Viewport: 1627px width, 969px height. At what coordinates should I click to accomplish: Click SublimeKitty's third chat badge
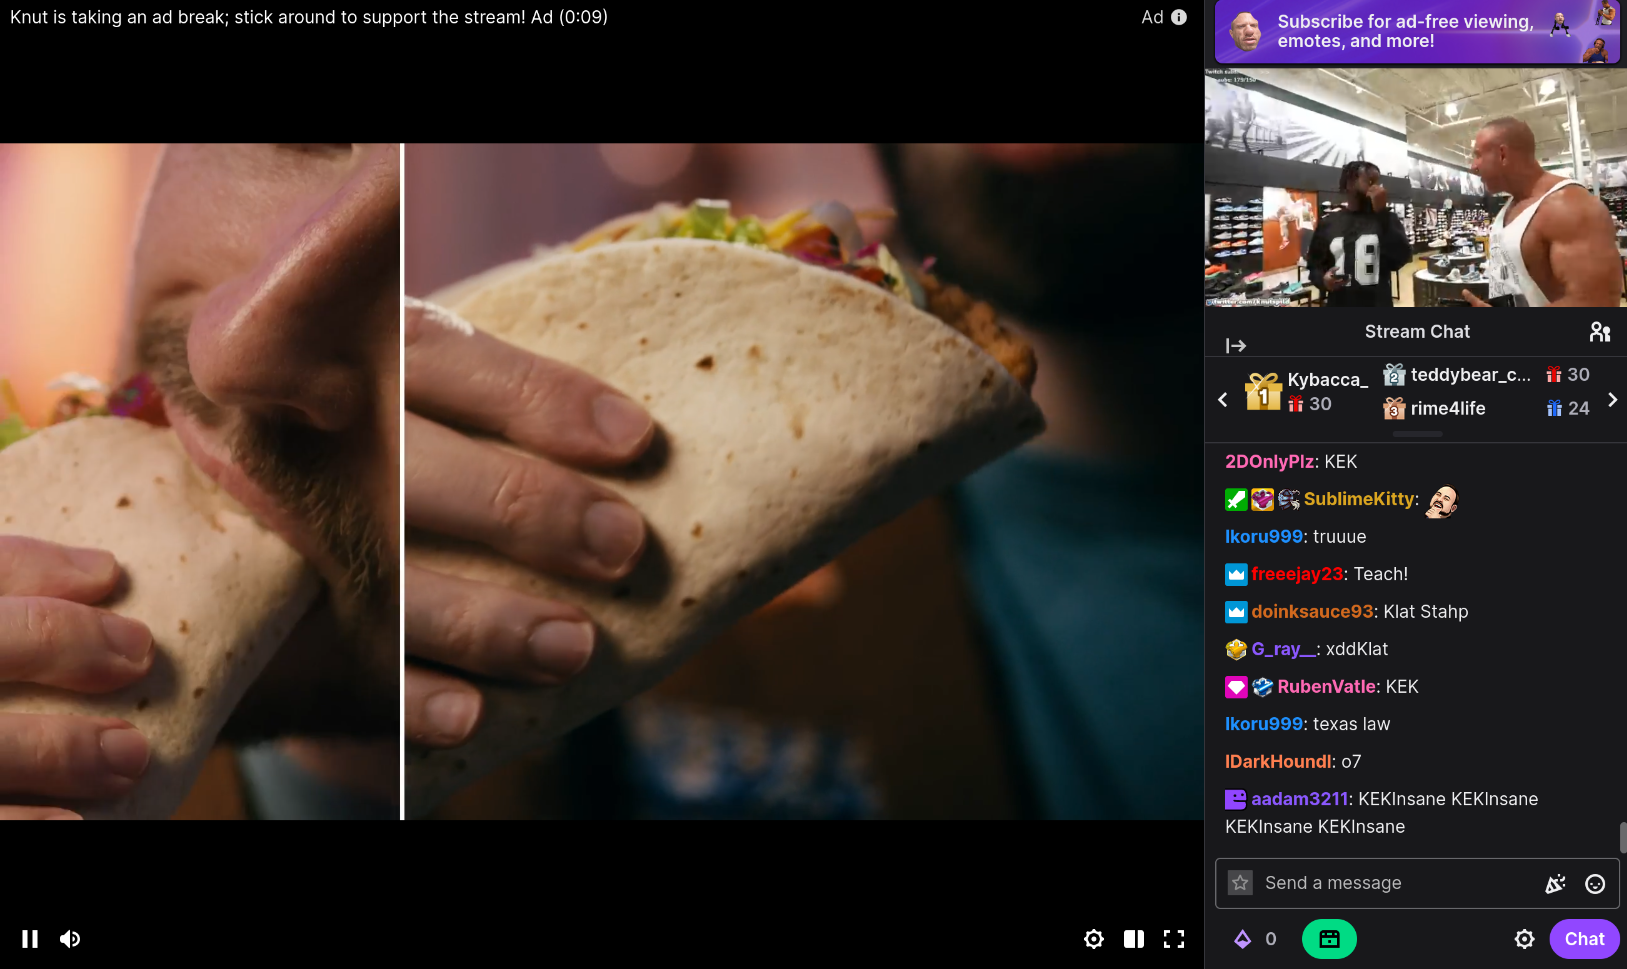pos(1288,499)
